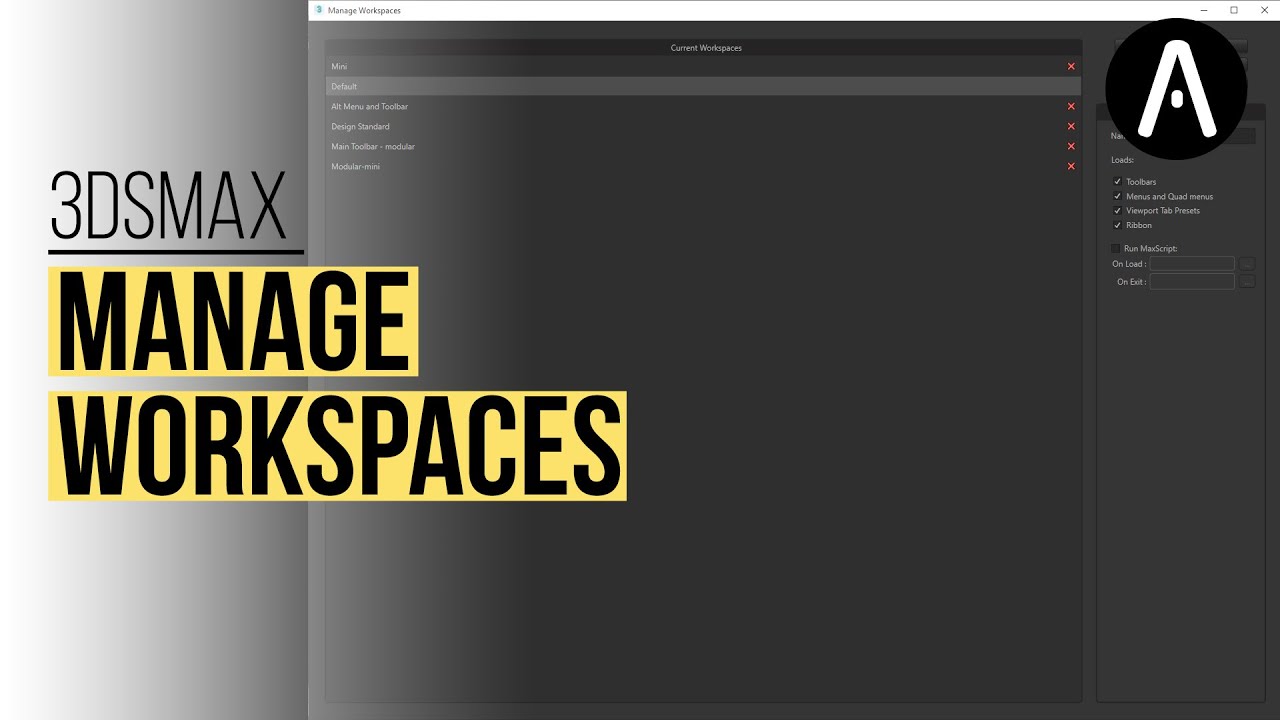Delete the Mini workspace with its red X

point(1071,67)
